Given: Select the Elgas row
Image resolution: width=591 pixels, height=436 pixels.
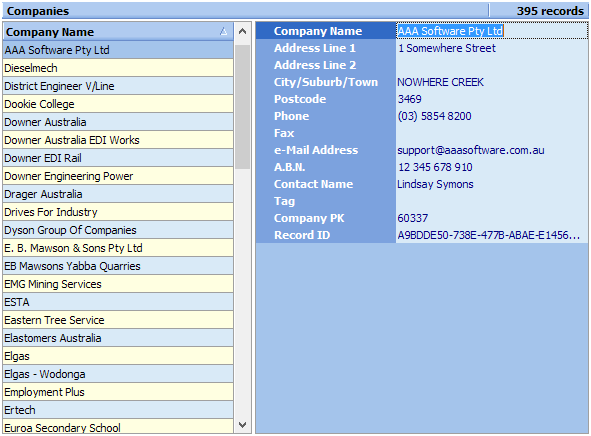Looking at the screenshot, I should point(118,356).
